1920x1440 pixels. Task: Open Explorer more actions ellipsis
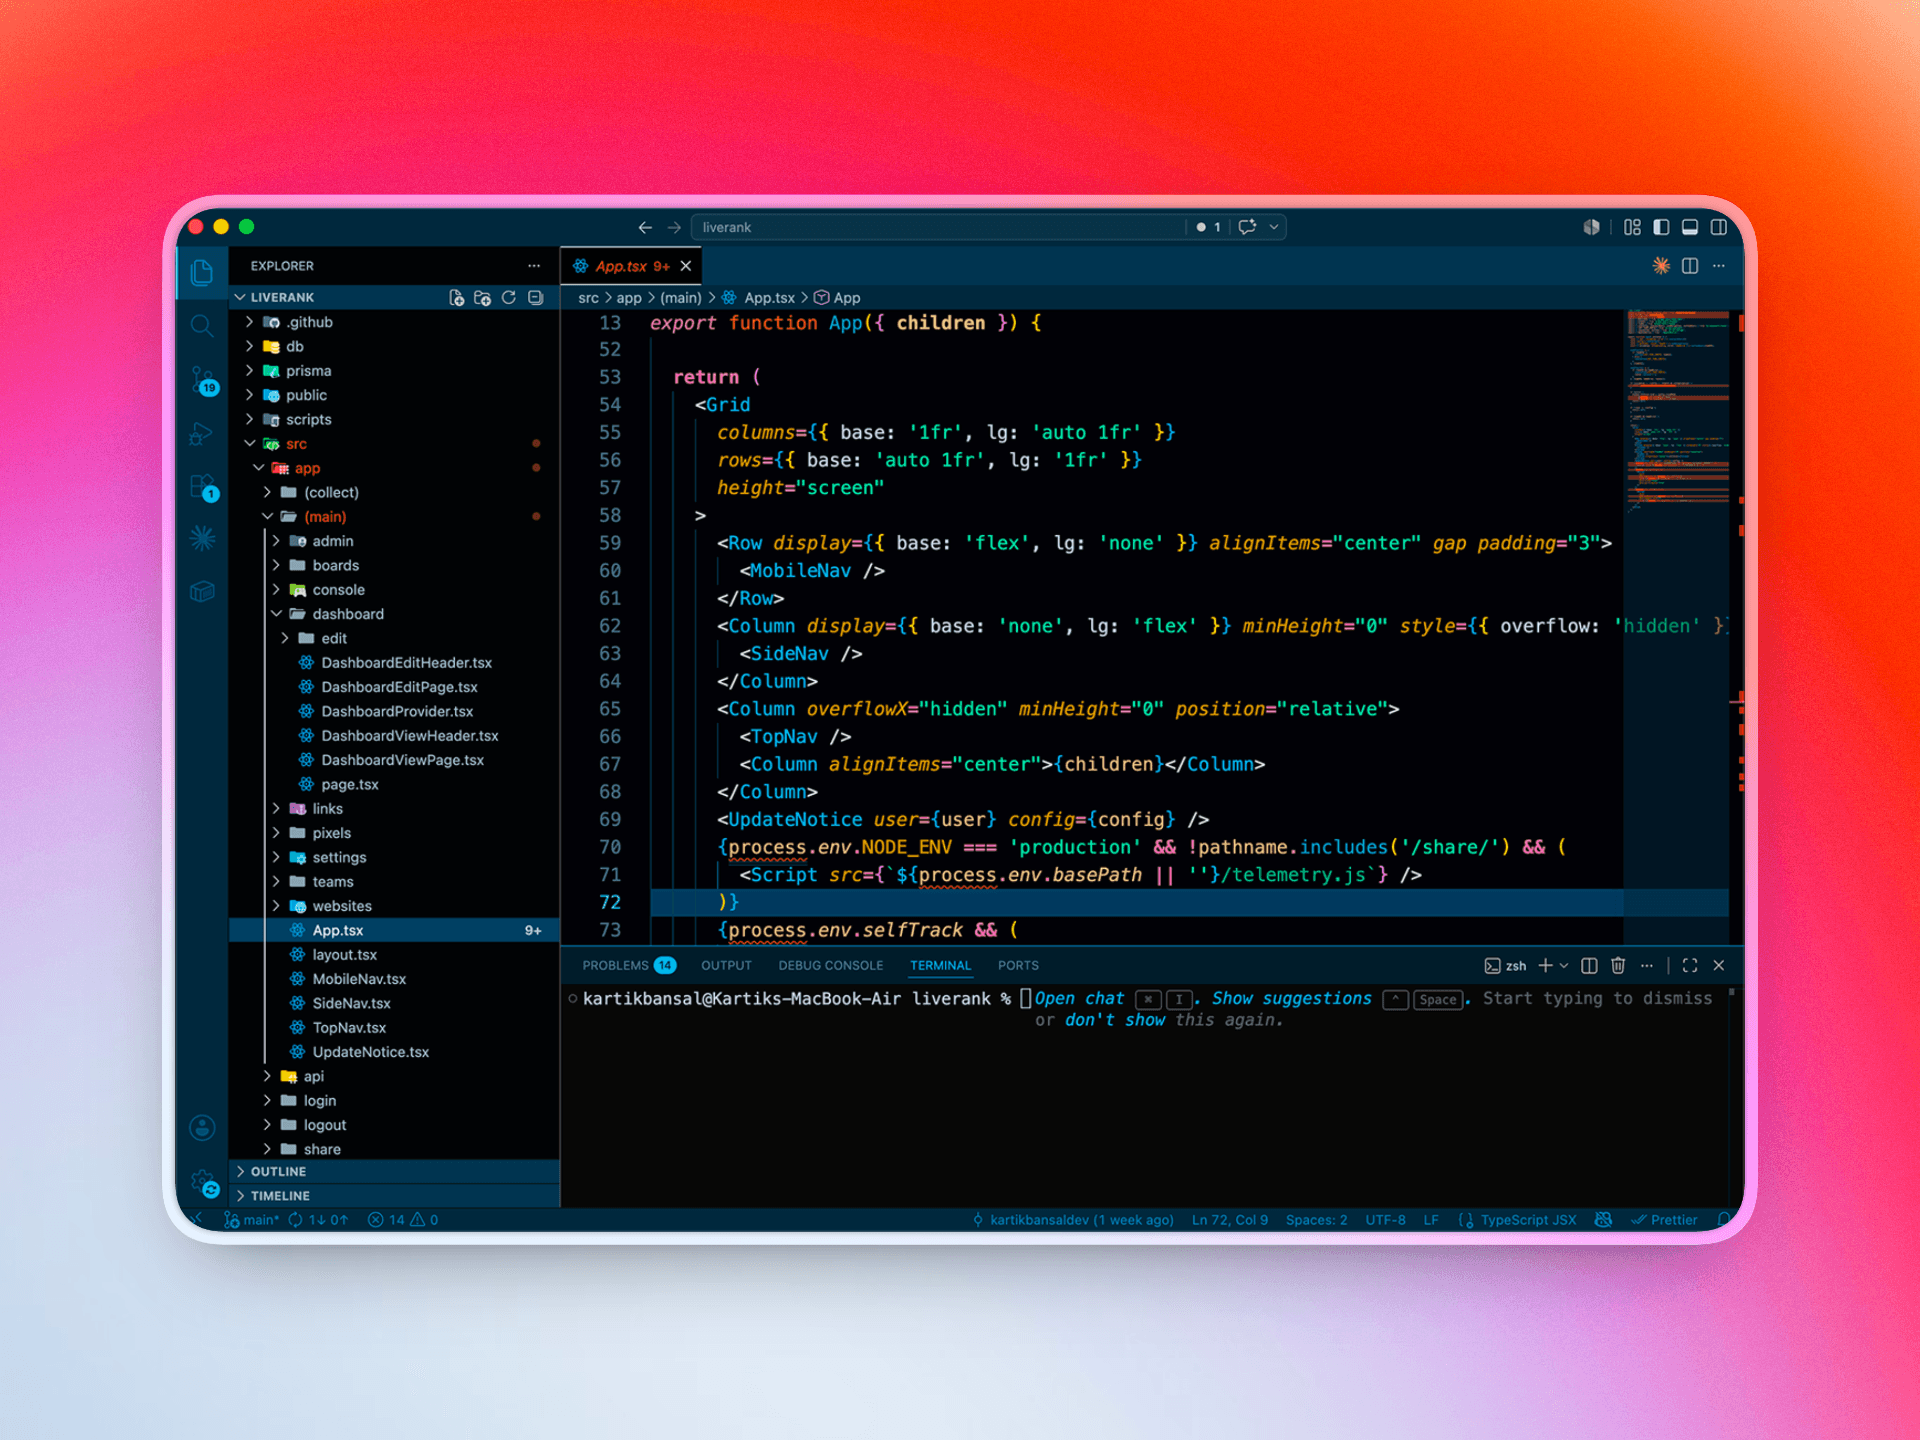(x=534, y=266)
